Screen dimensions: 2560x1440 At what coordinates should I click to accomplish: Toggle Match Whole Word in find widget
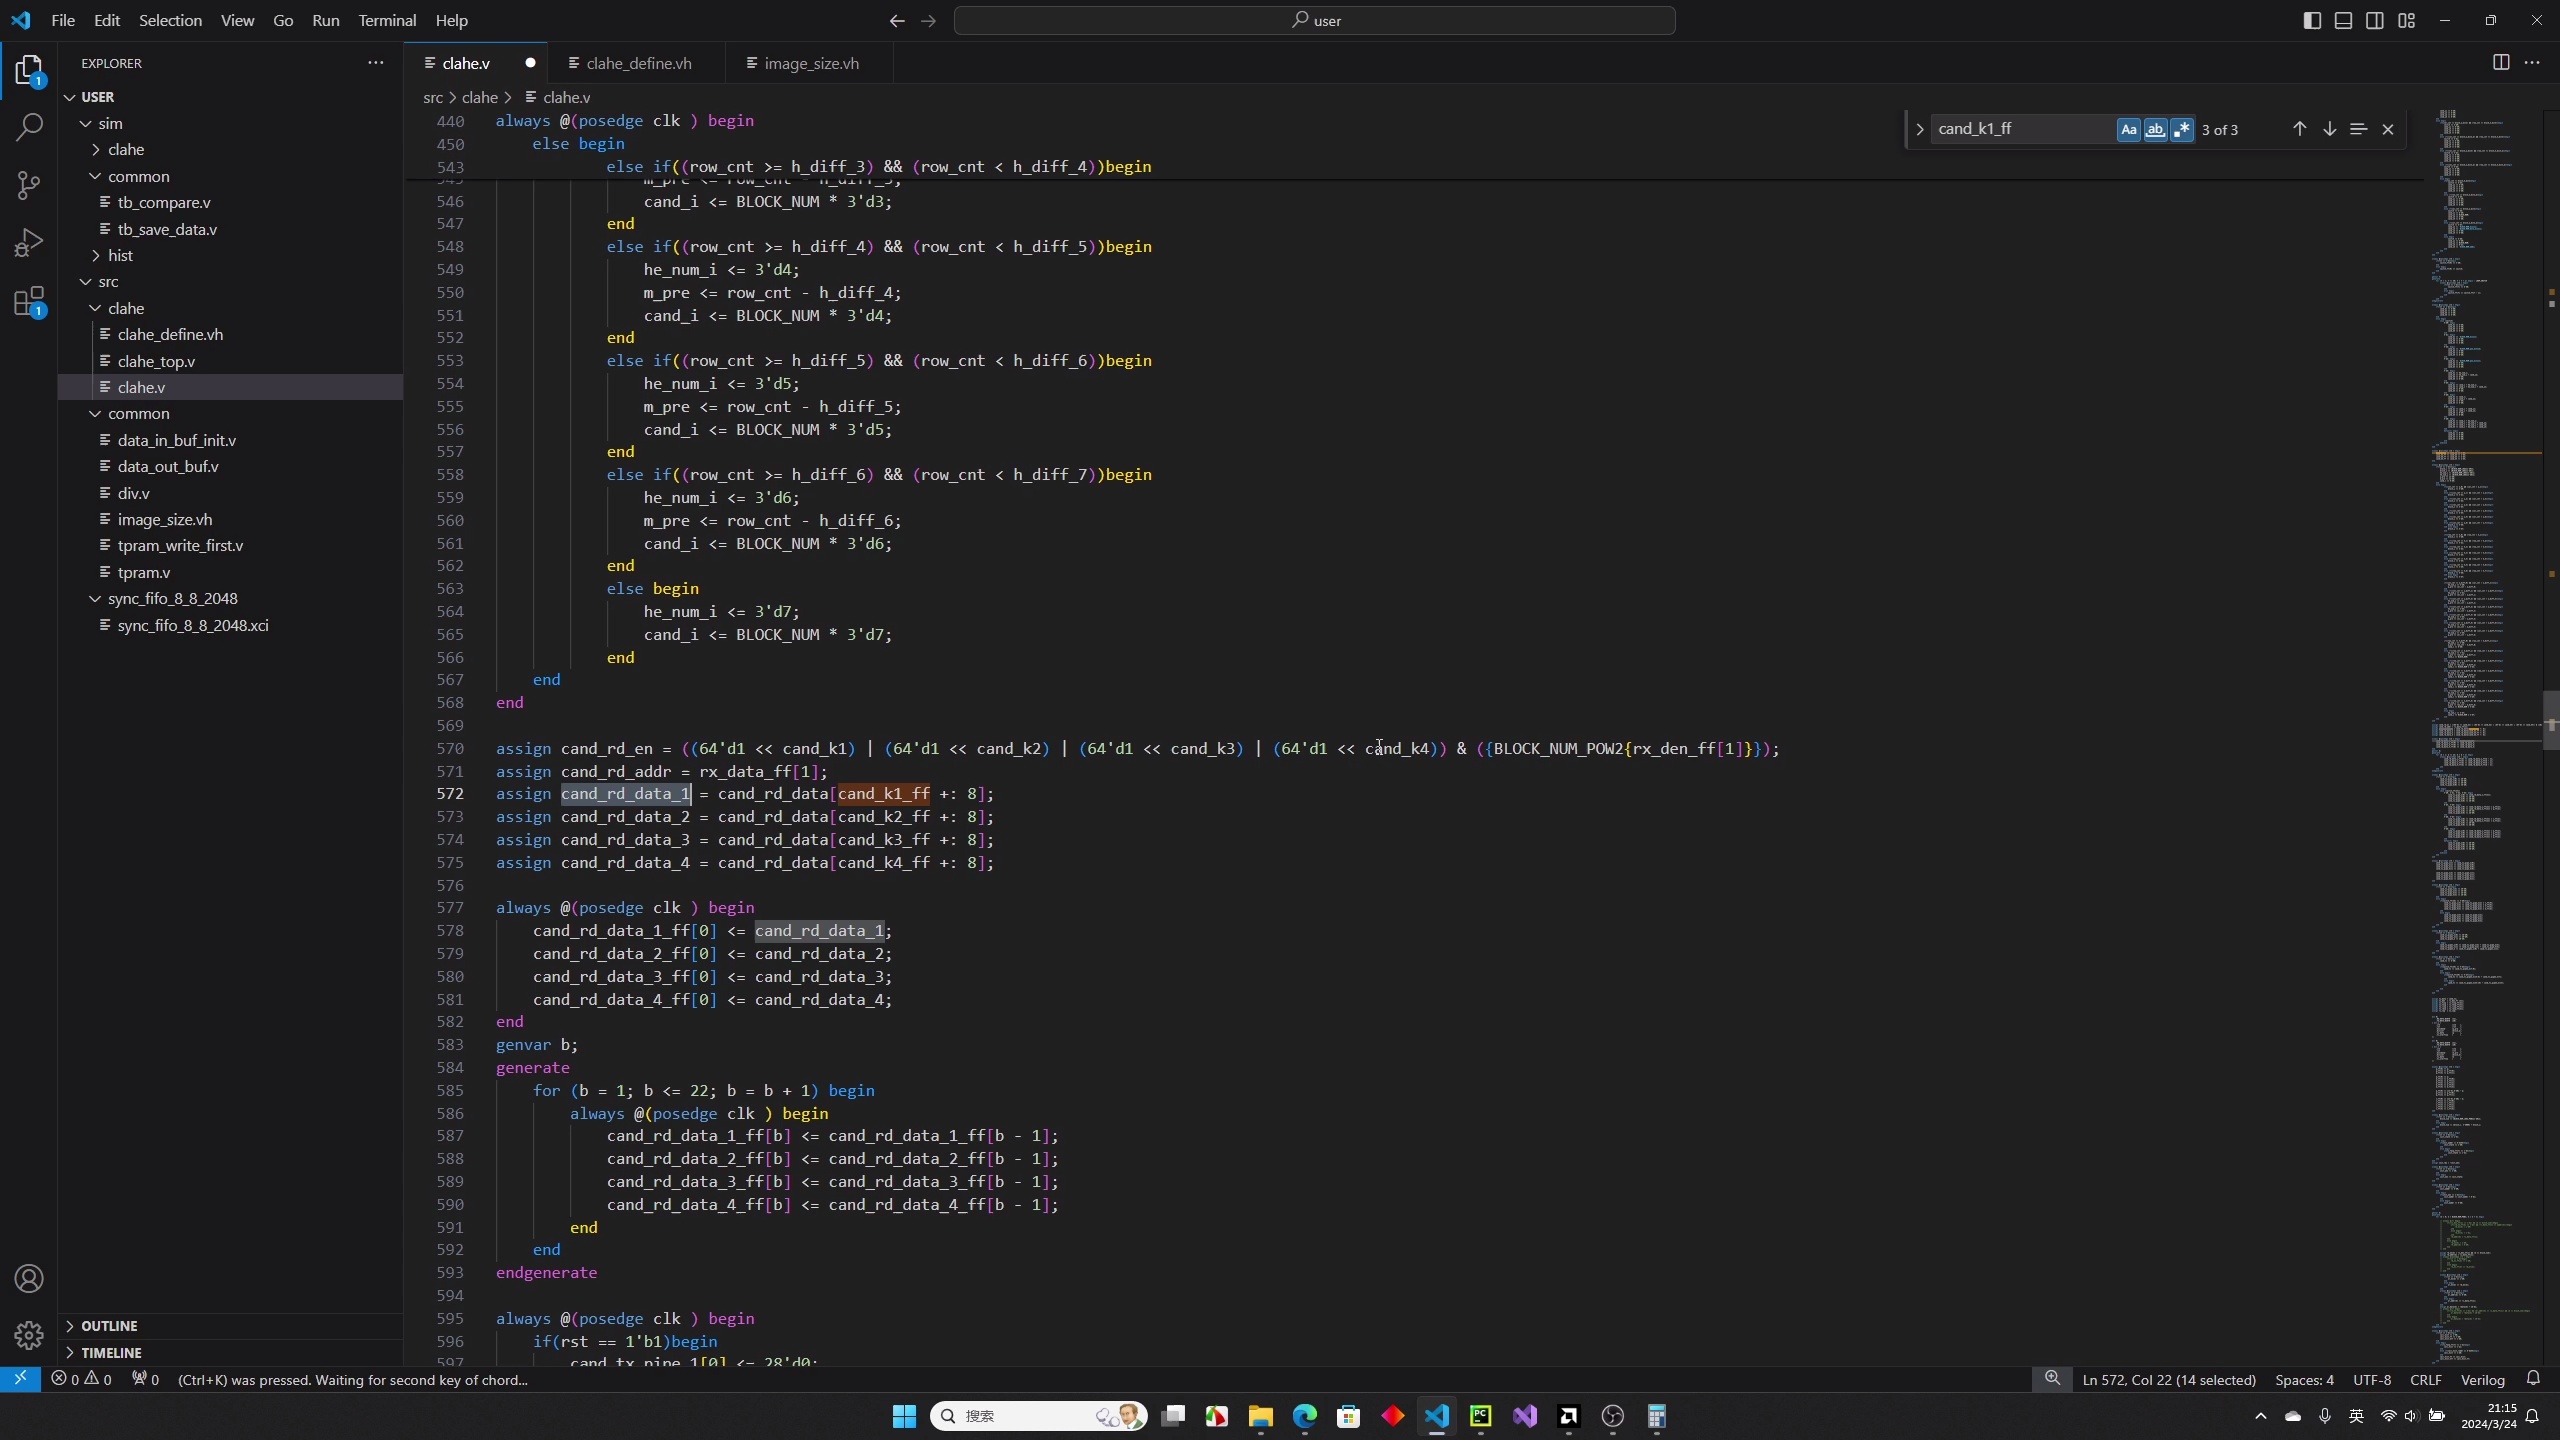[x=2155, y=129]
